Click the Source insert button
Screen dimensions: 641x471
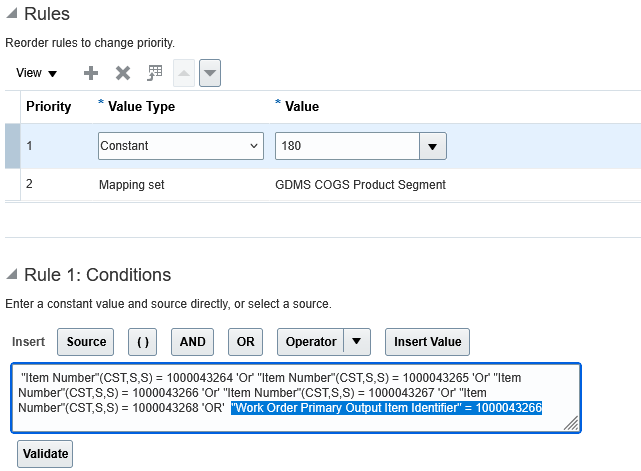tap(86, 342)
